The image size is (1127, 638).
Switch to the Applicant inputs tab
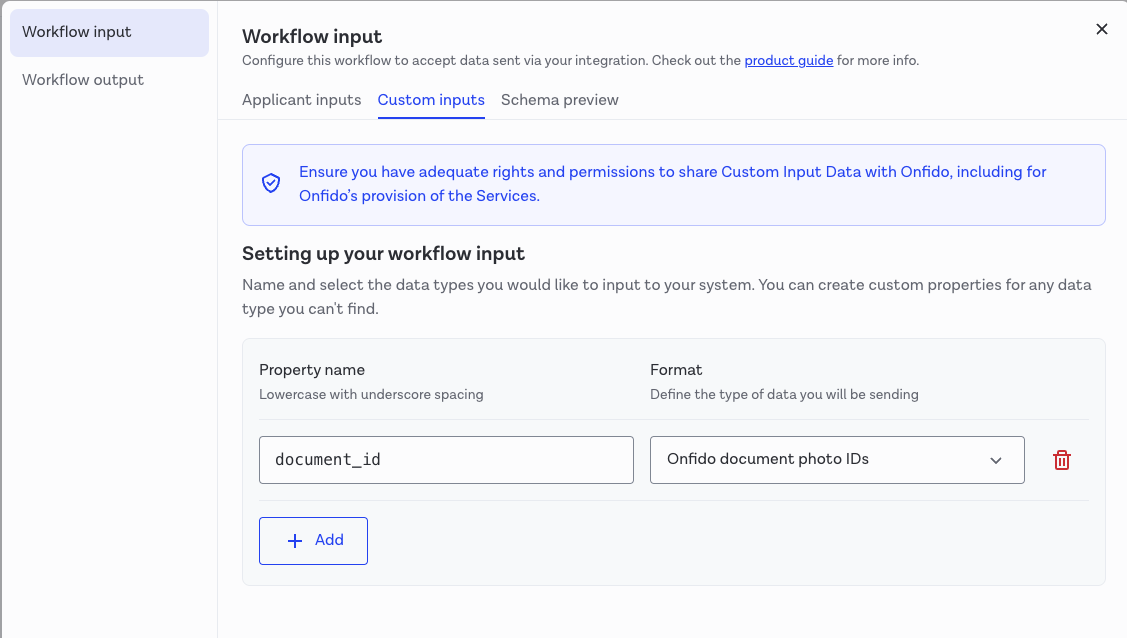[x=301, y=100]
